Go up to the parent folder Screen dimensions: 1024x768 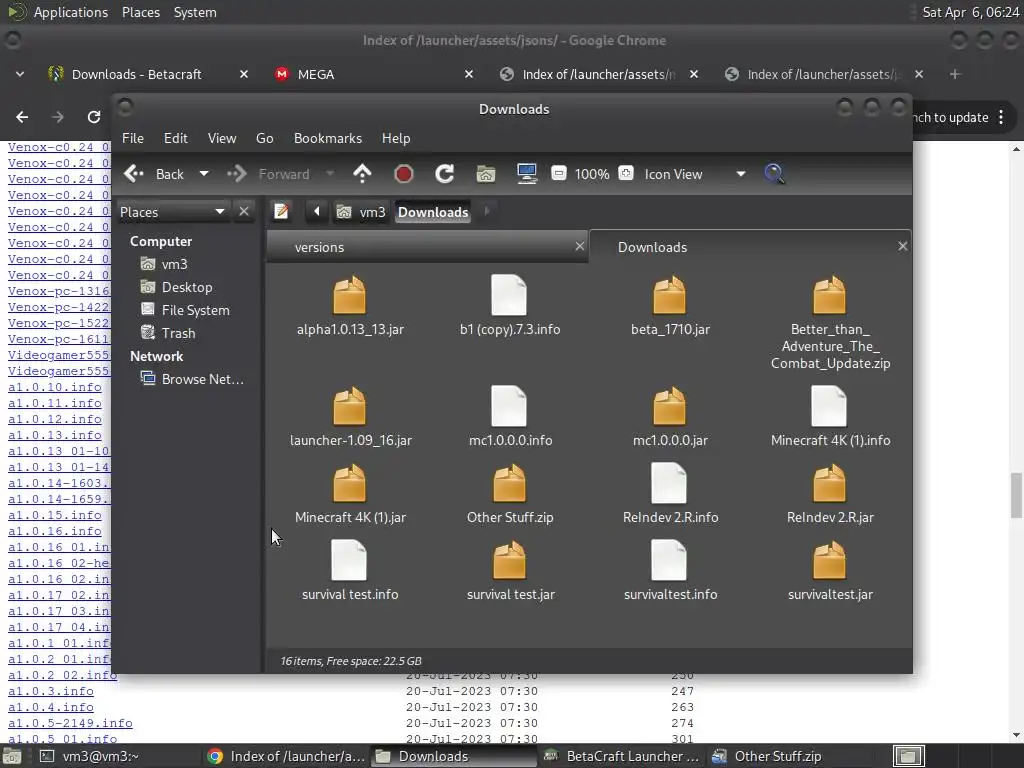point(362,174)
